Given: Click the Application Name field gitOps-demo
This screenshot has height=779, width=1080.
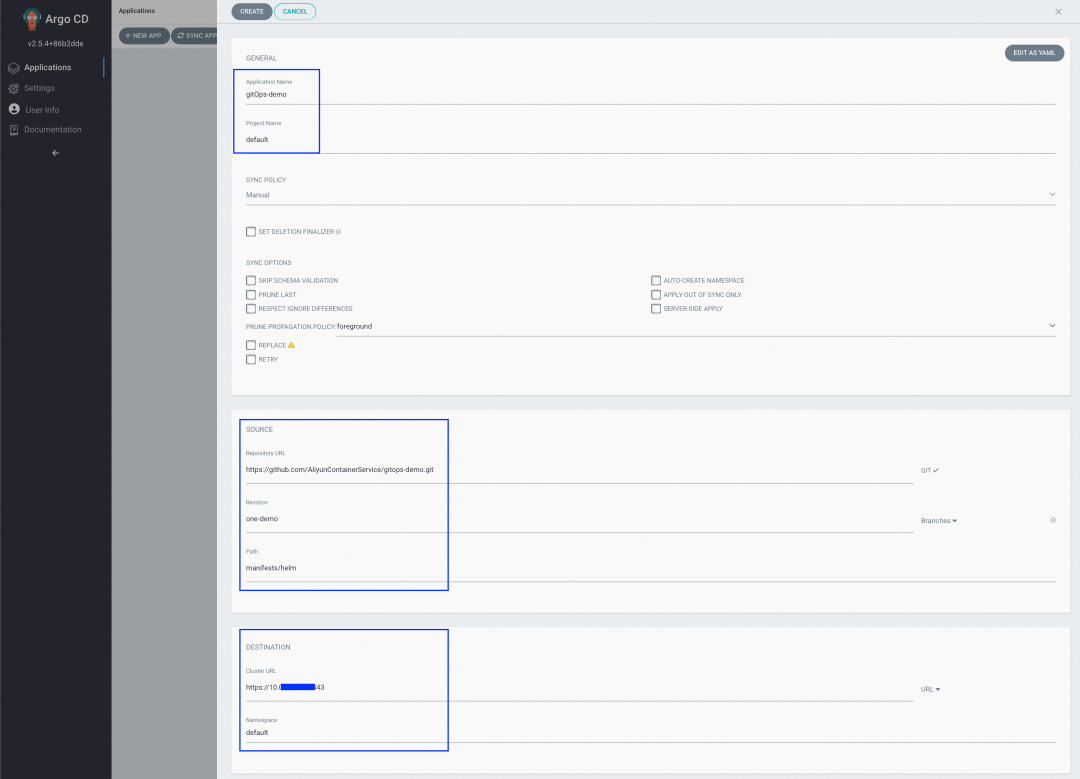Looking at the screenshot, I should coord(650,94).
